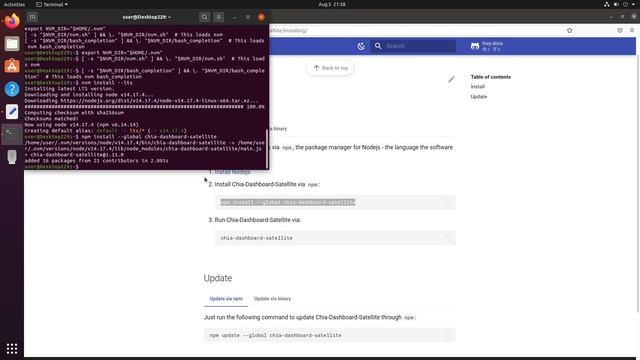Open the power icon in top bar
This screenshot has height=360, width=640.
pyautogui.click(x=625, y=4)
